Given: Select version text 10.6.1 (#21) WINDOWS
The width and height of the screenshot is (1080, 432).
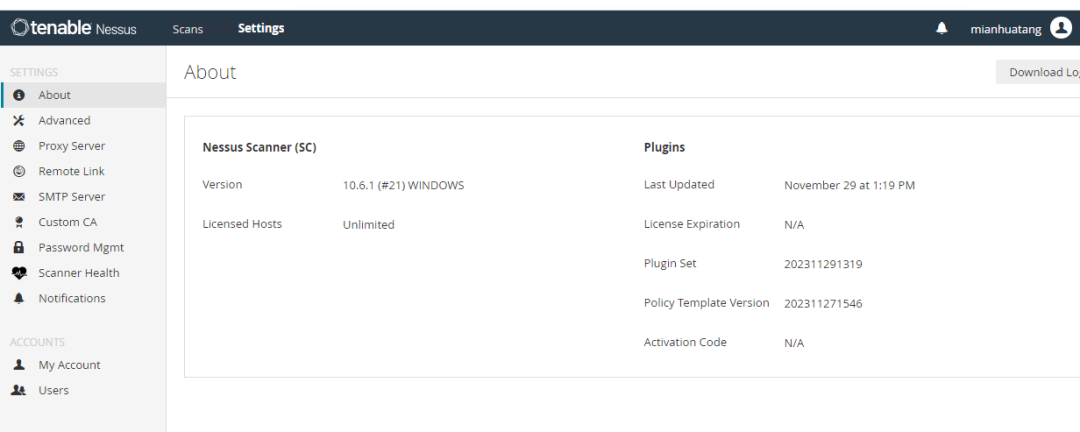Looking at the screenshot, I should [404, 185].
